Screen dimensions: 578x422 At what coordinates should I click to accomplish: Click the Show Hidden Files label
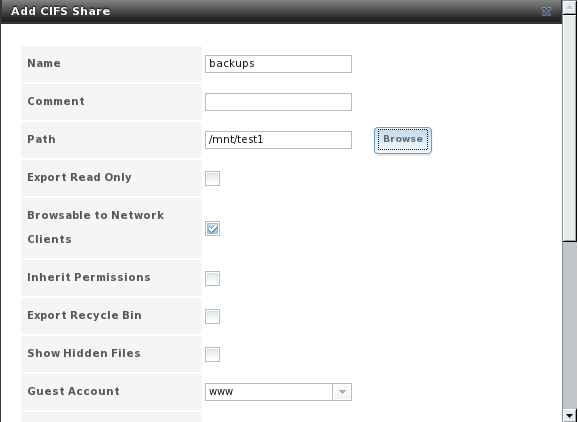tap(84, 353)
